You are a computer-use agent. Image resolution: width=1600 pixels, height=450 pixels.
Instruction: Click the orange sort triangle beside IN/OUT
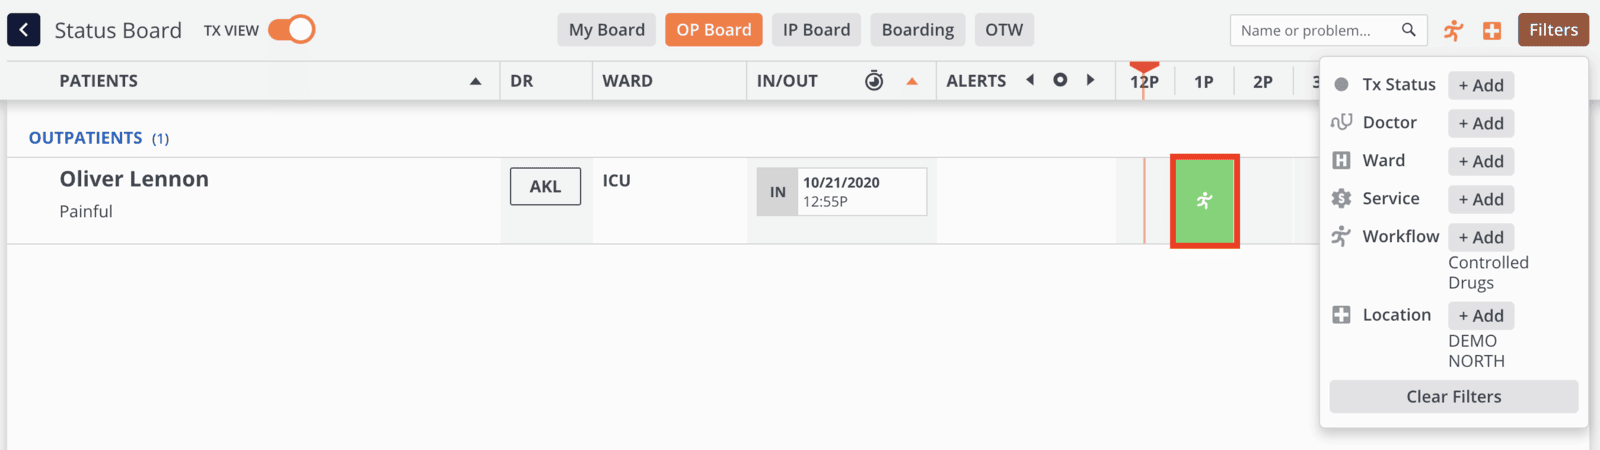pos(912,81)
